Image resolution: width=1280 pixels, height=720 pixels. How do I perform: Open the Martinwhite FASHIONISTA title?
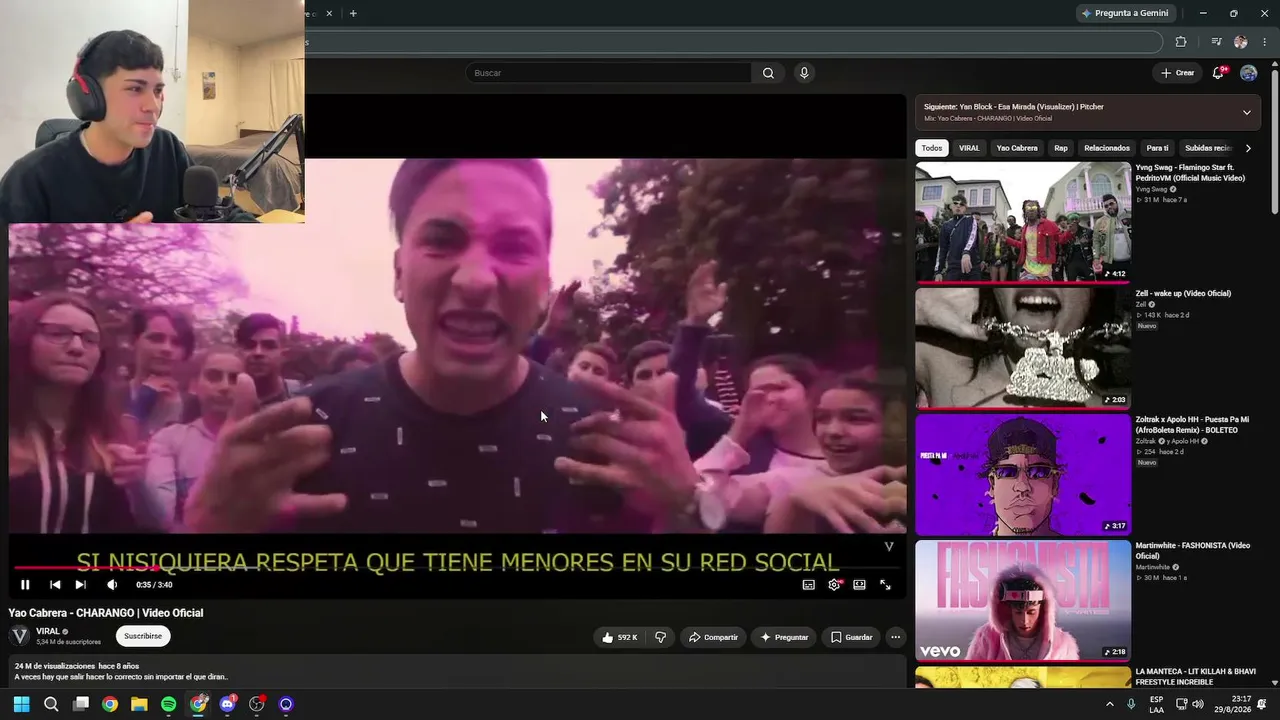click(1192, 551)
